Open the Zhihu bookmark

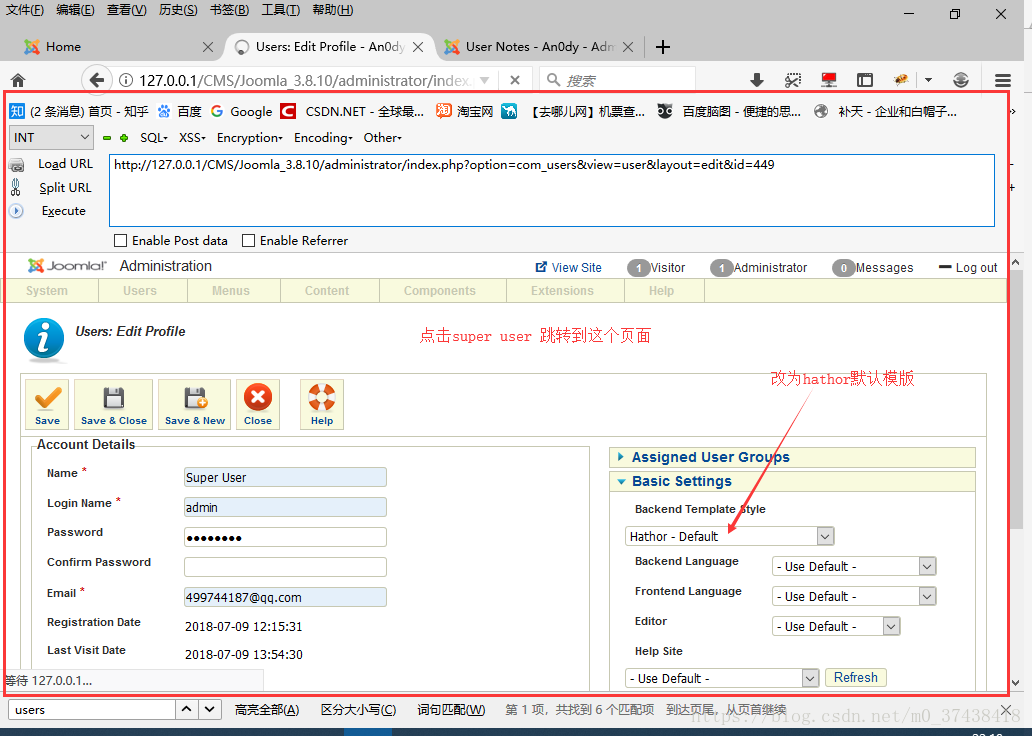click(78, 111)
